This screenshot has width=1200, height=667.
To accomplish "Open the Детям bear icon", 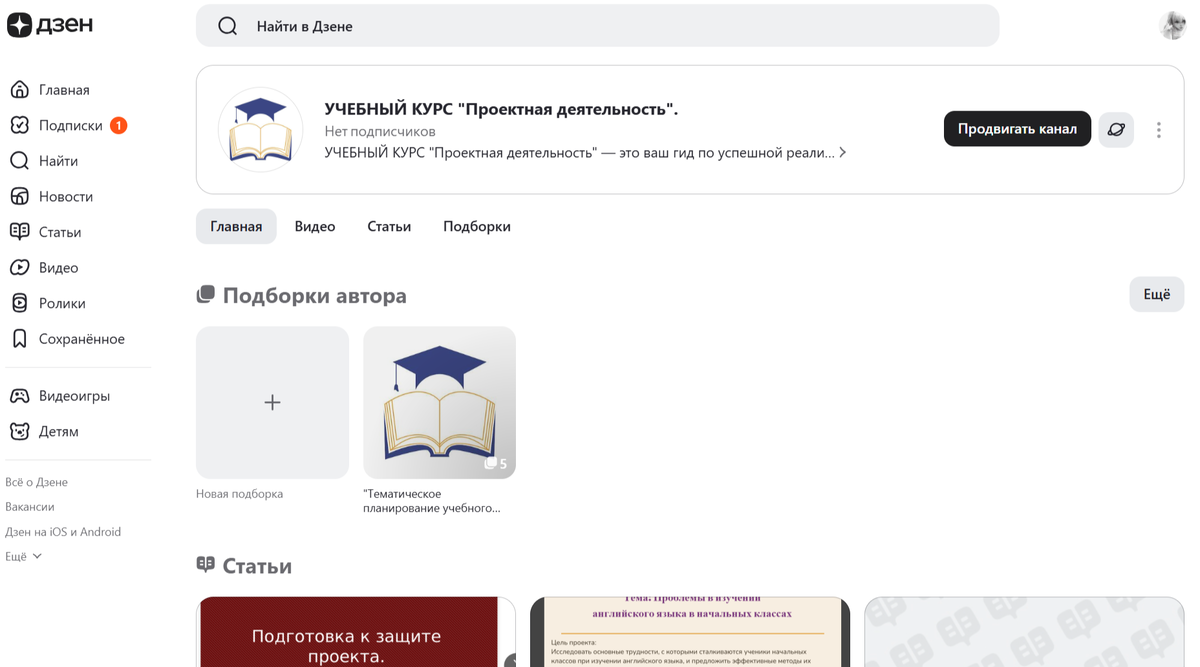I will click(20, 431).
